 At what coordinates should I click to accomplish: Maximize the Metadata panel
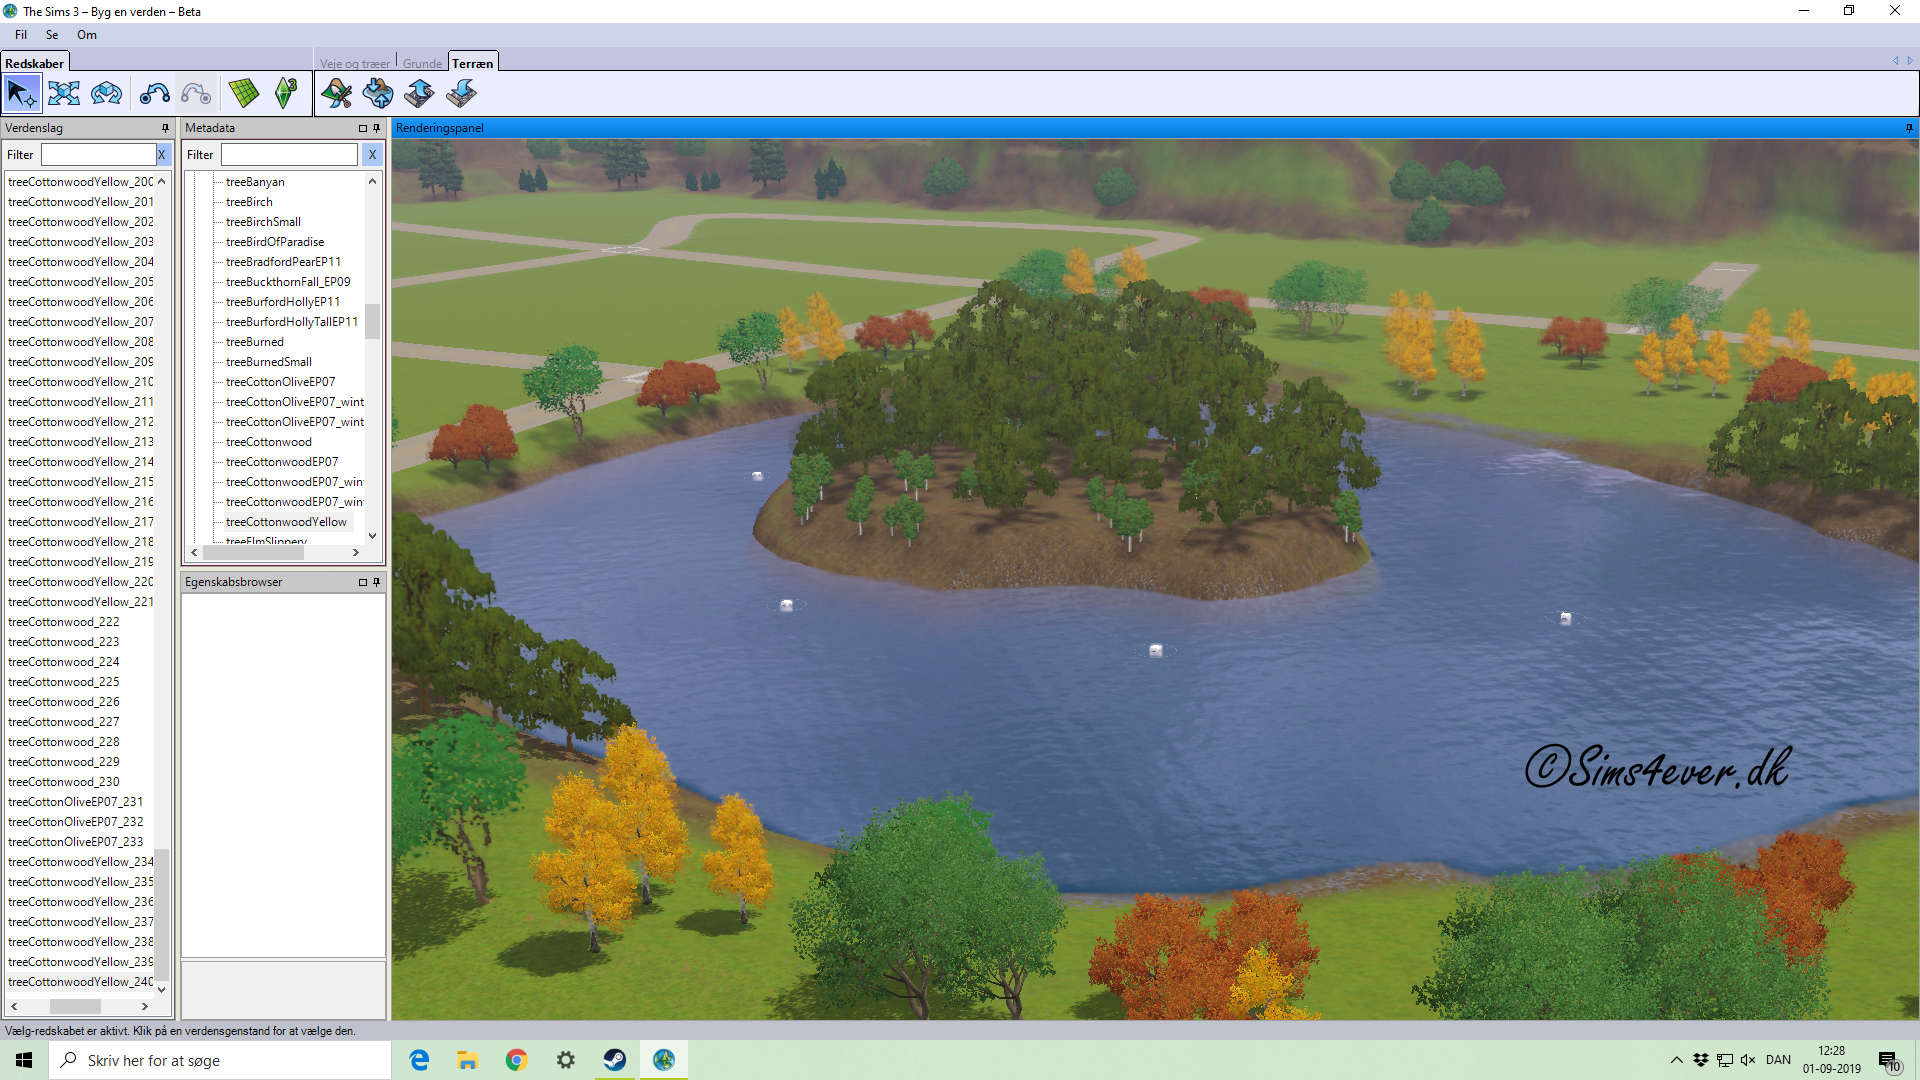(363, 128)
